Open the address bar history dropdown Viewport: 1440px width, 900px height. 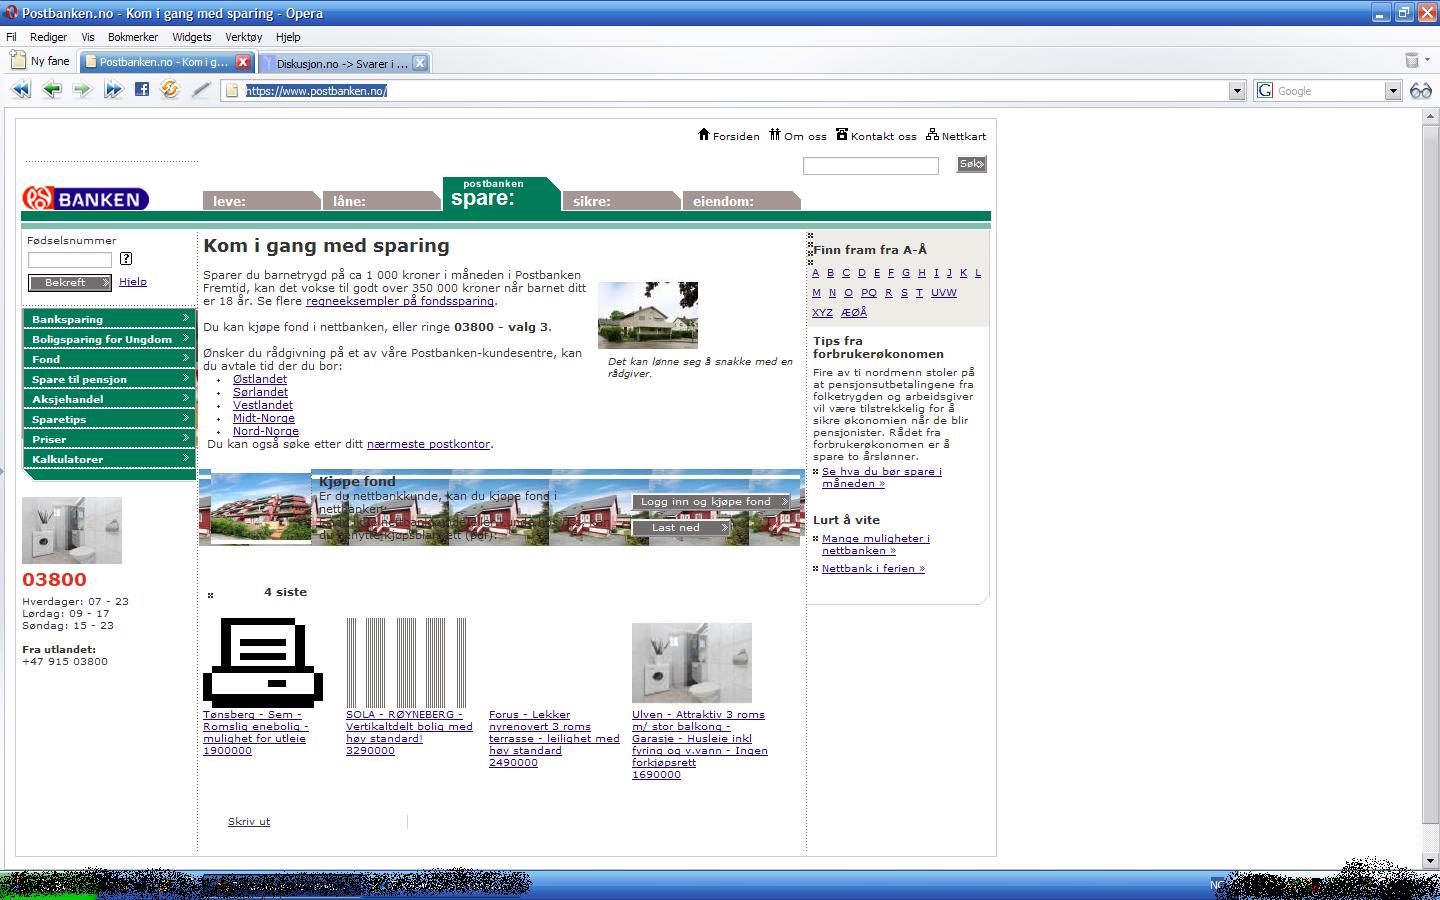pos(1237,91)
